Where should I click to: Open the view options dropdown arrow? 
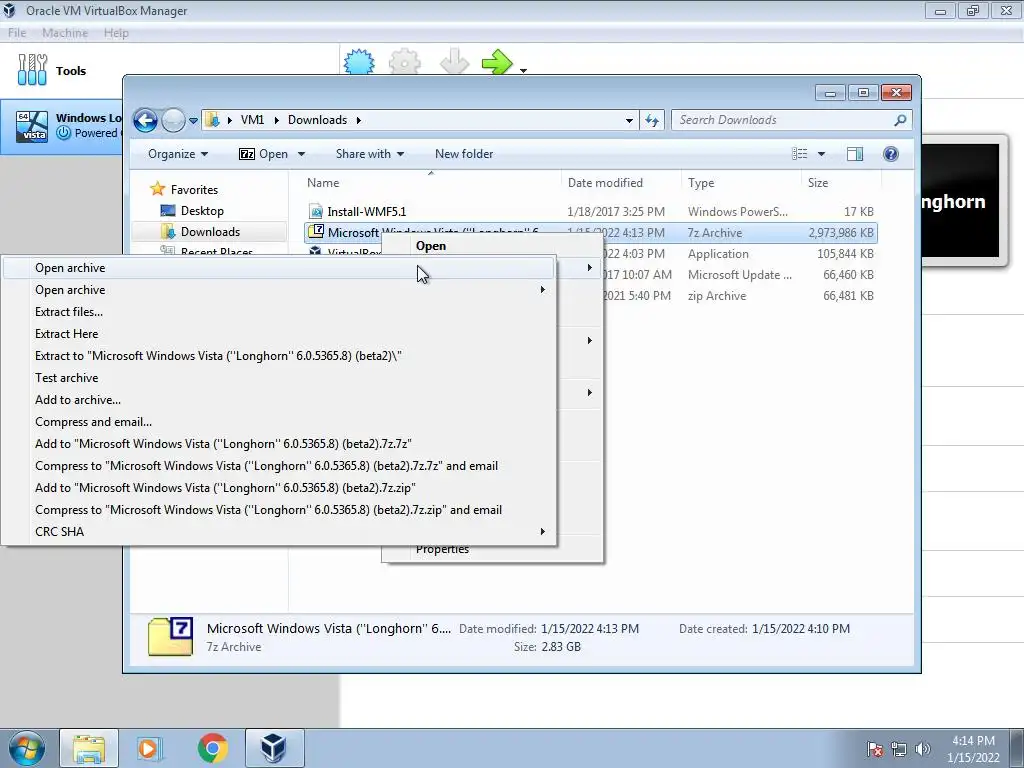coord(822,154)
